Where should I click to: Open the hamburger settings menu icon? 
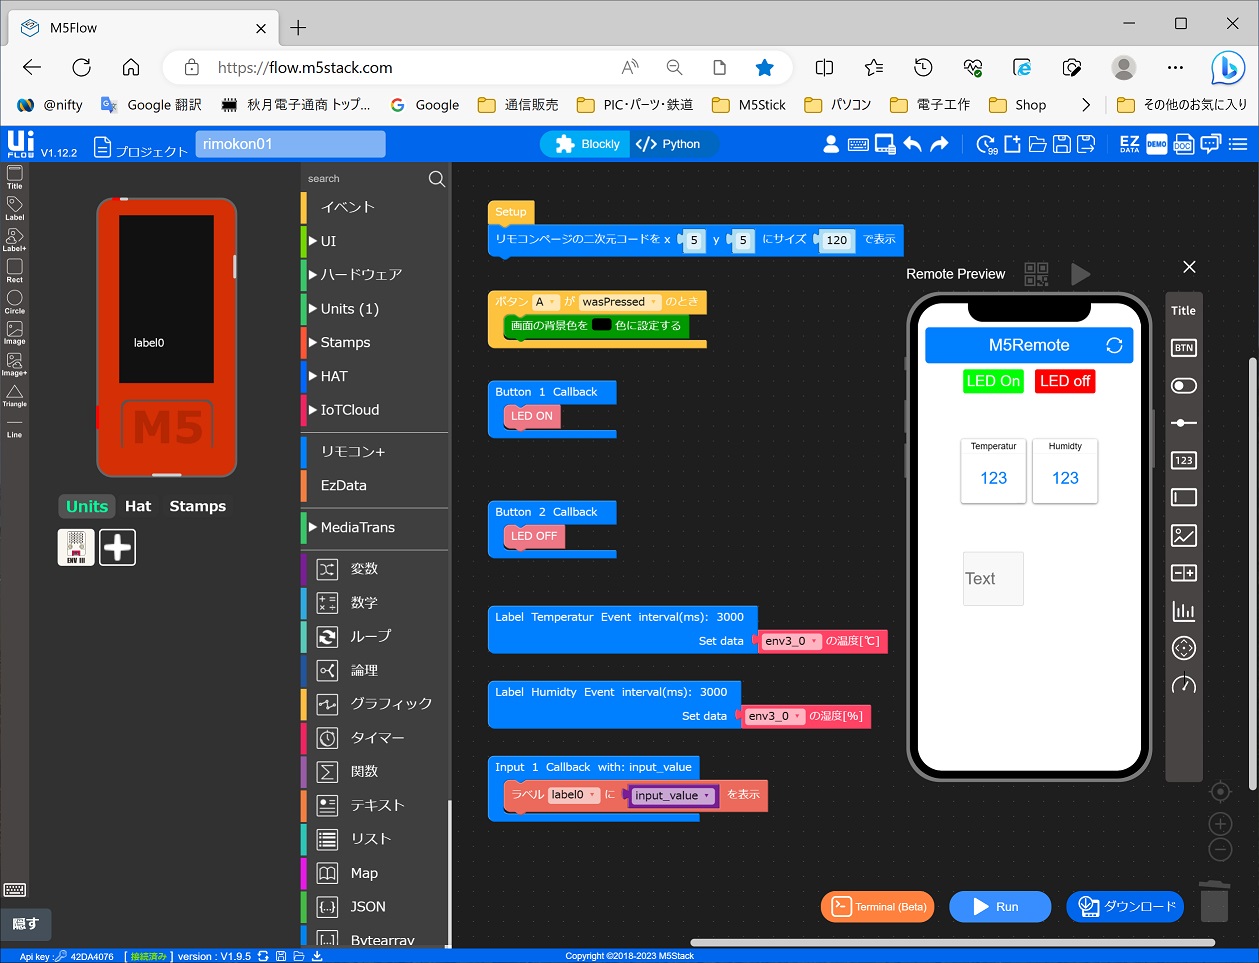tap(1238, 144)
